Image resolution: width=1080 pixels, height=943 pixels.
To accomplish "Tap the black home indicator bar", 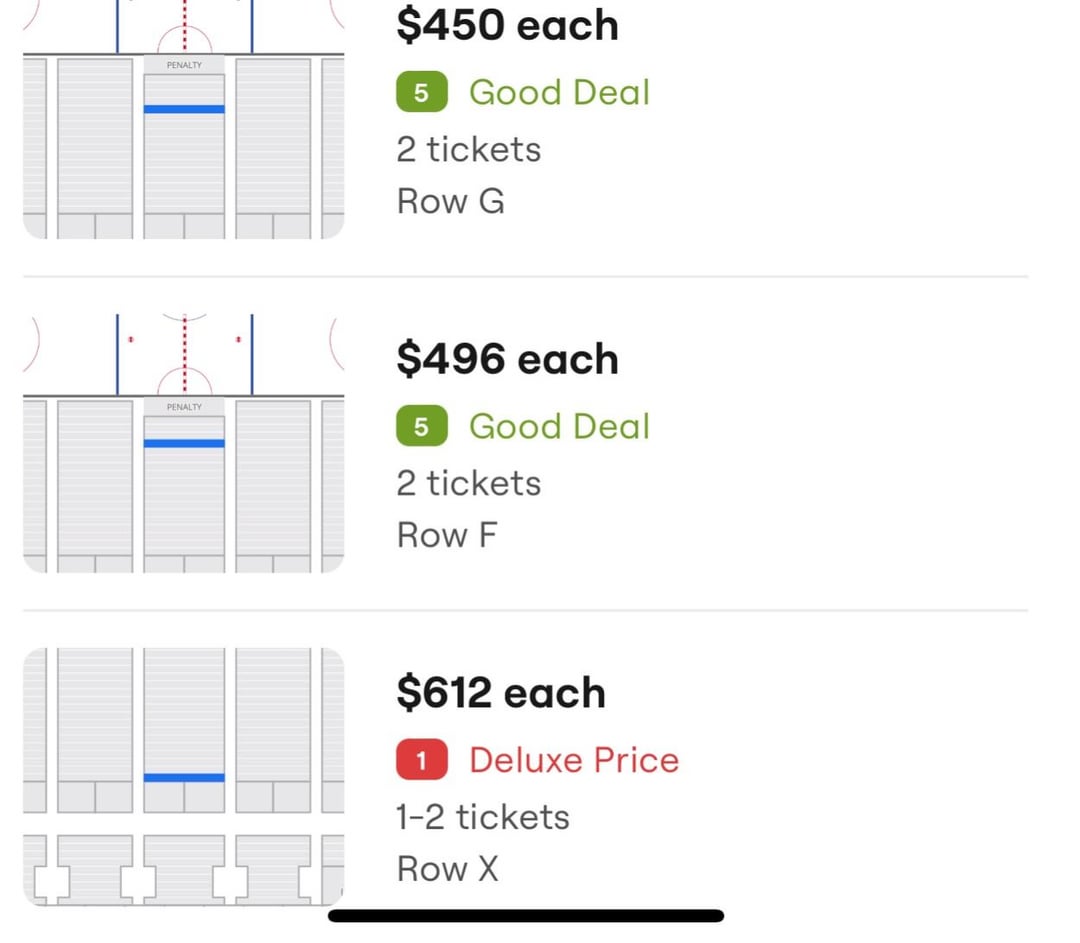I will click(526, 915).
